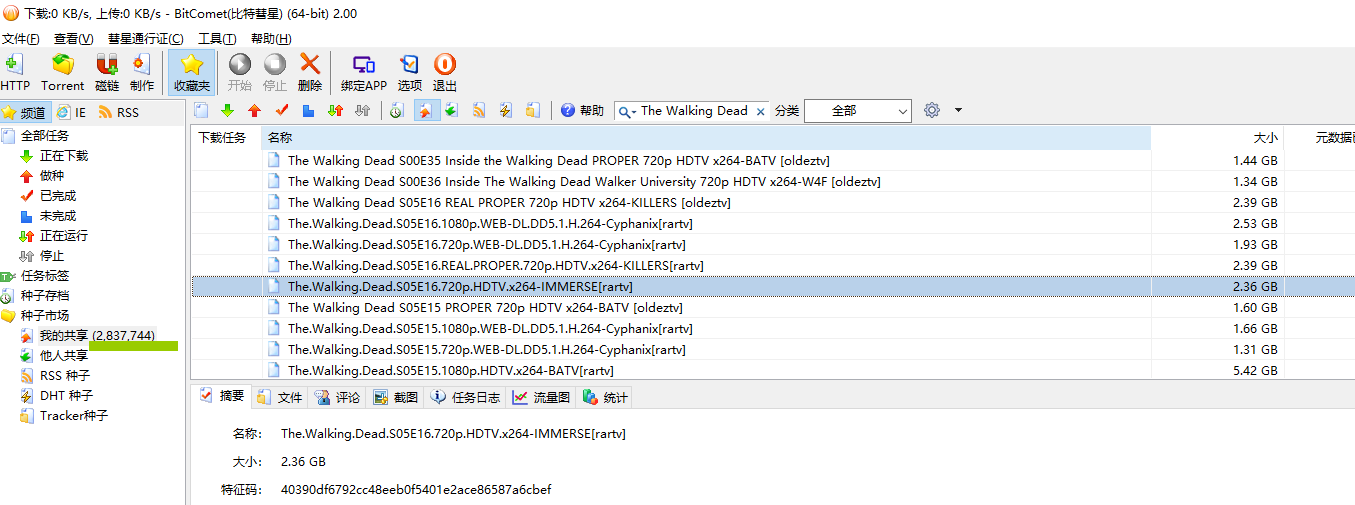Click the 制作 make torrent icon
1355x505 pixels.
pyautogui.click(x=142, y=73)
